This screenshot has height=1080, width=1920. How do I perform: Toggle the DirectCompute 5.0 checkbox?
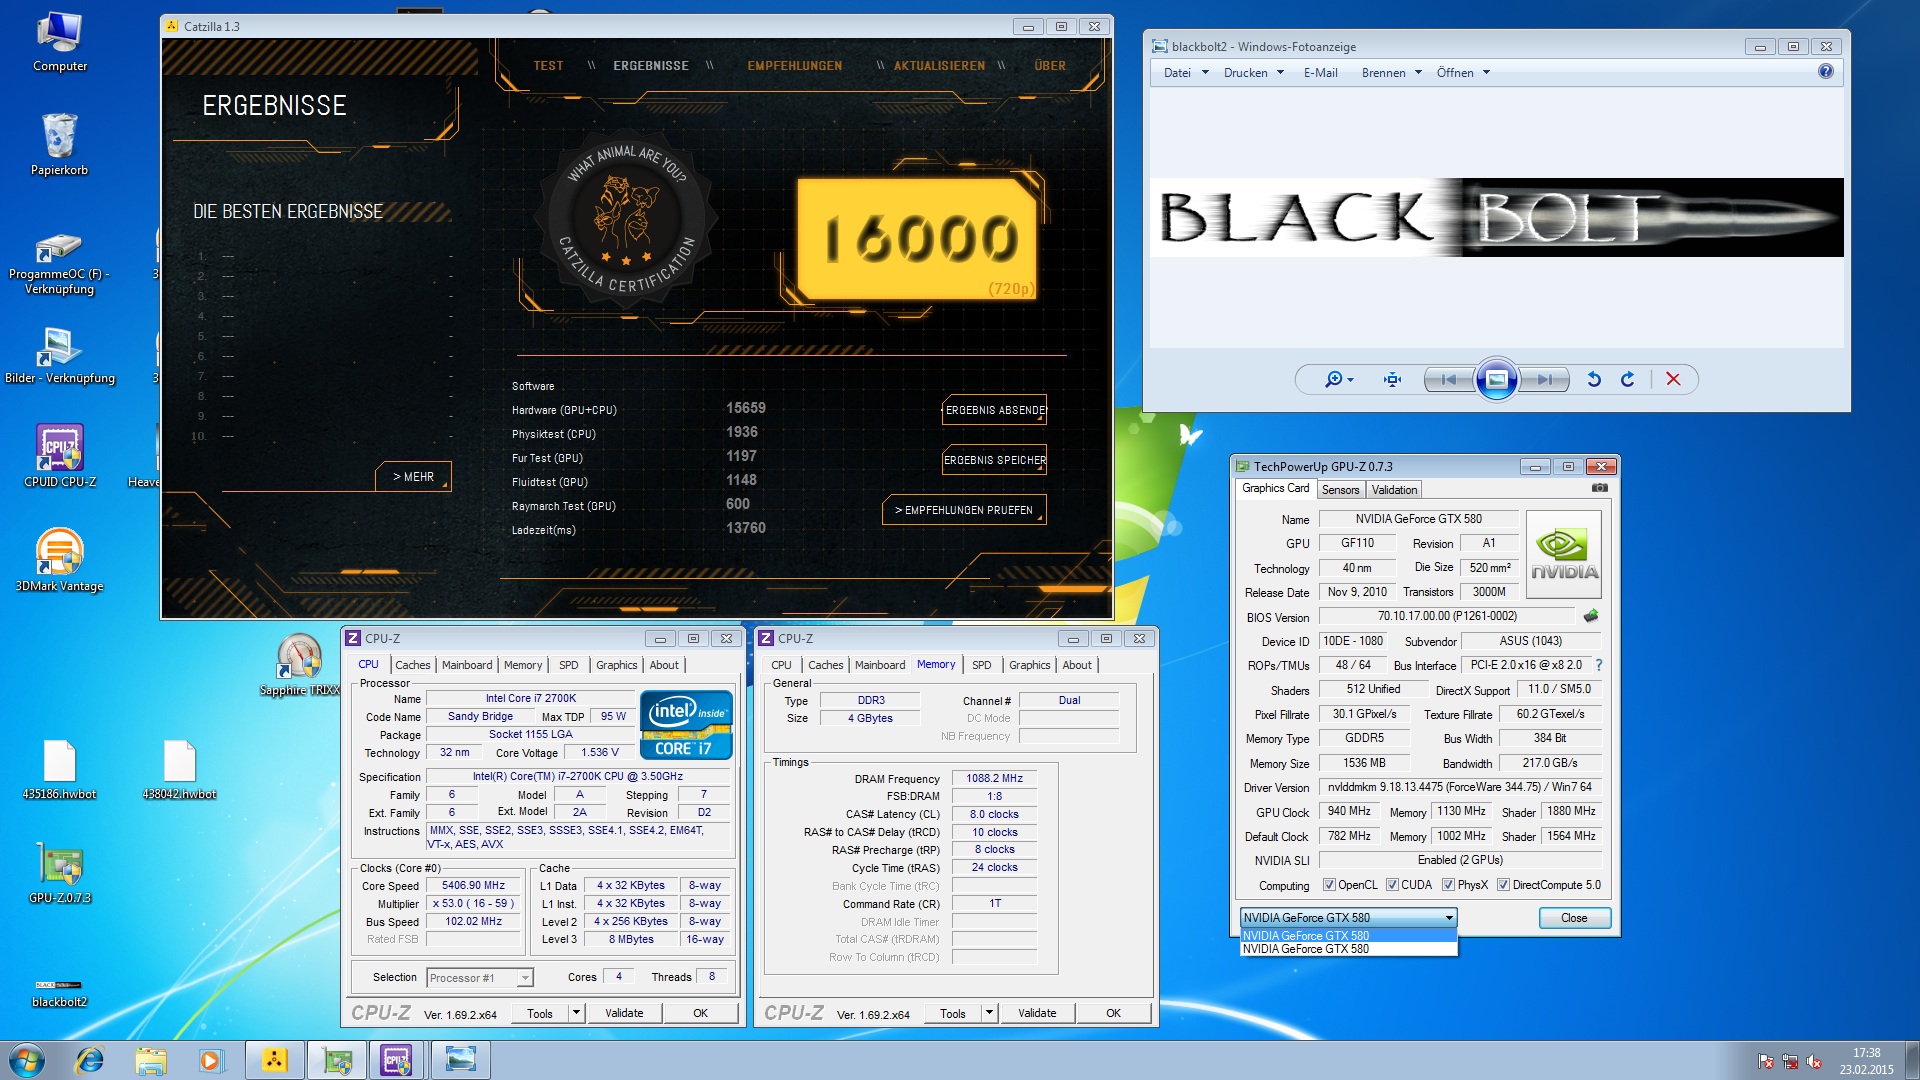pyautogui.click(x=1503, y=885)
